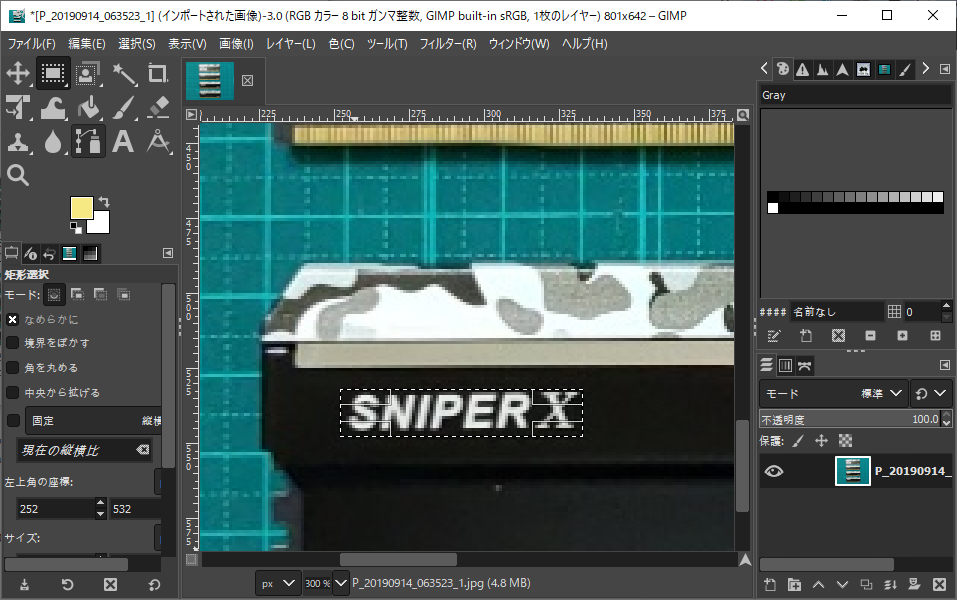Open the 編集(E) menu
The width and height of the screenshot is (957, 600).
pyautogui.click(x=87, y=44)
